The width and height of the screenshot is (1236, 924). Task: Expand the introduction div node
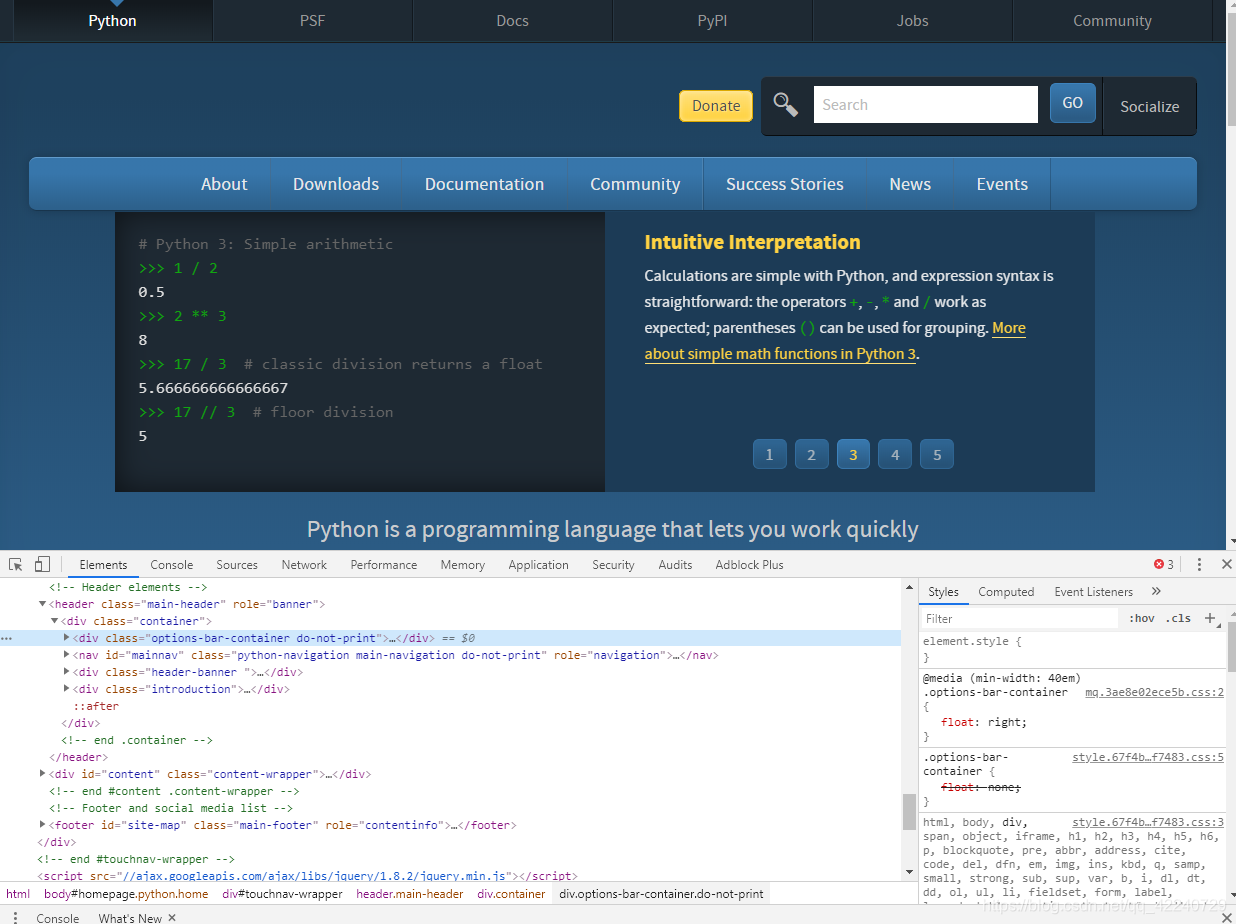click(x=67, y=689)
